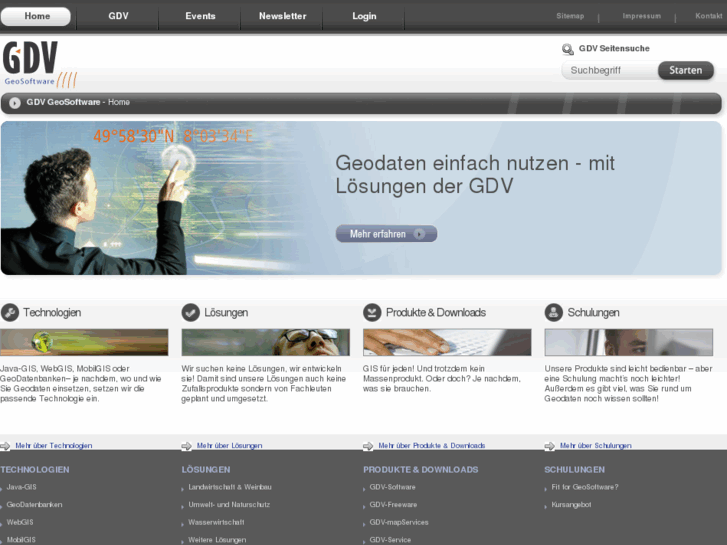Open the Weitere Lösungen footer link

point(217,540)
